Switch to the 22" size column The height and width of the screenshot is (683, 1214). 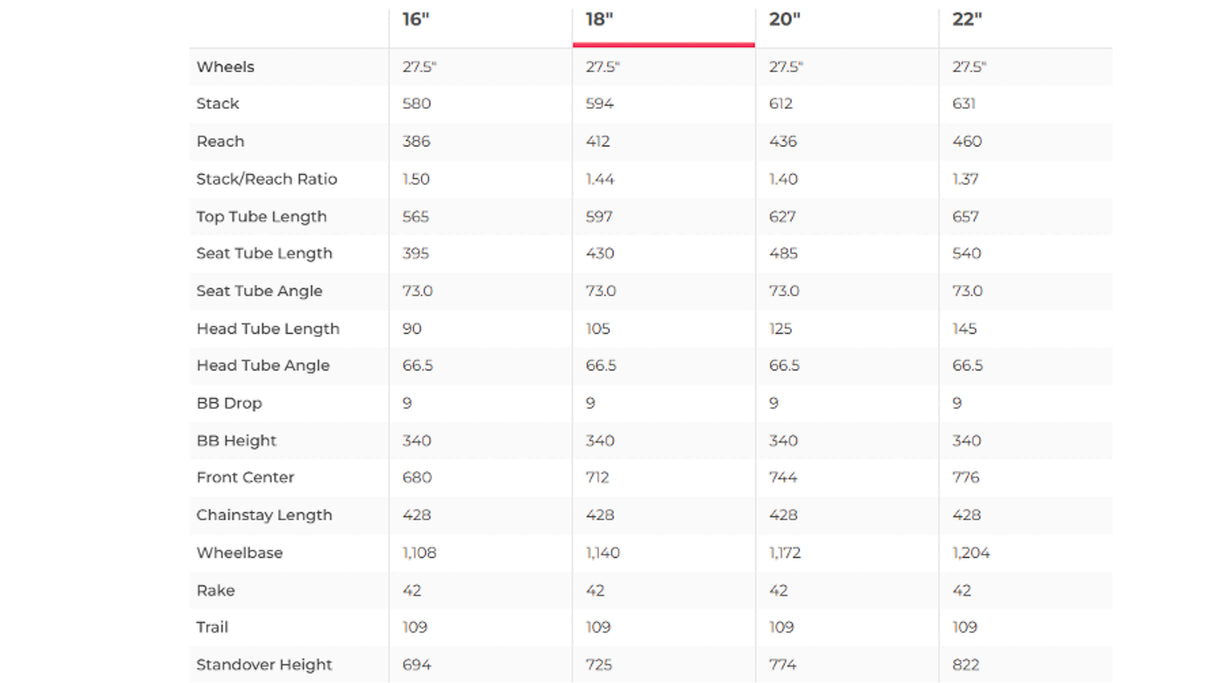click(968, 21)
